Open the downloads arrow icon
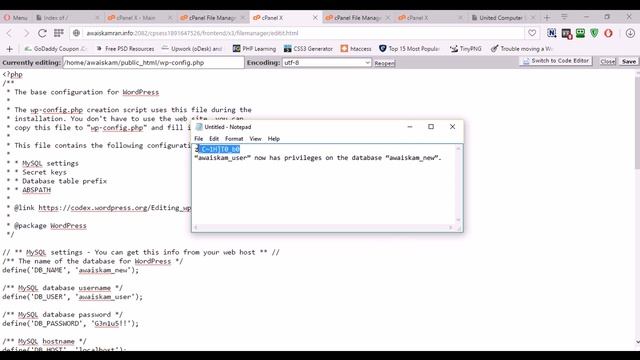Image resolution: width=640 pixels, height=360 pixels. [x=630, y=33]
